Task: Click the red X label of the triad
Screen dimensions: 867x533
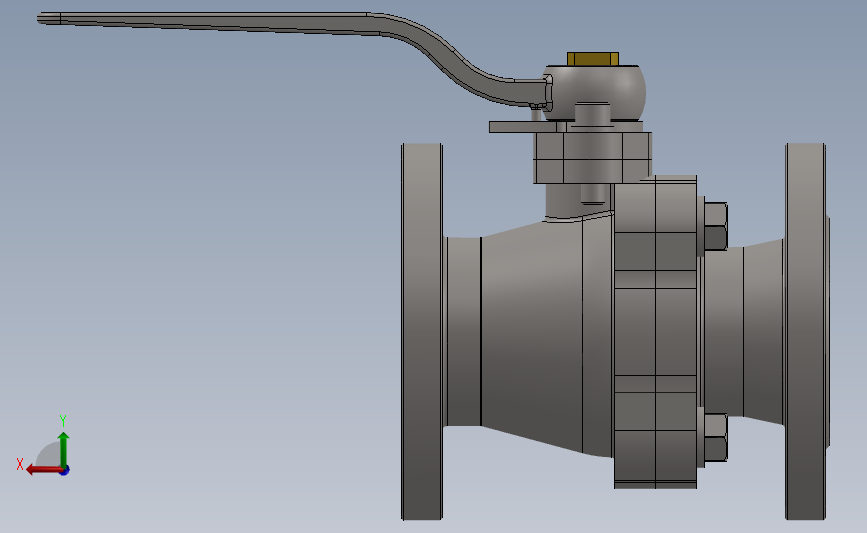Action: (x=20, y=464)
